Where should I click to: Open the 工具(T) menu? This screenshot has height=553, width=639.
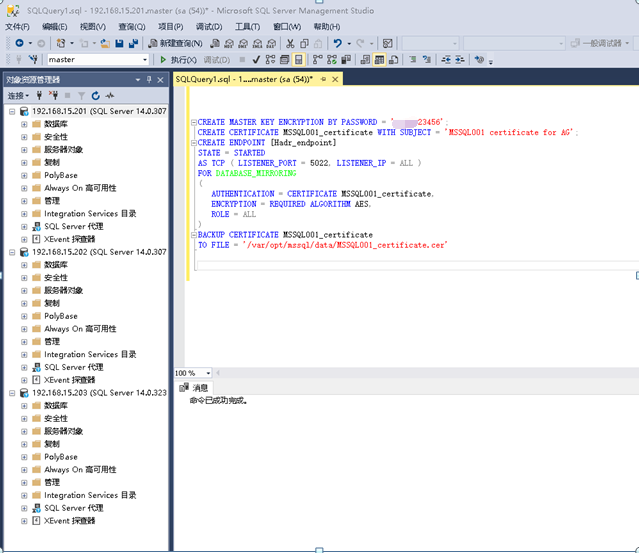247,26
